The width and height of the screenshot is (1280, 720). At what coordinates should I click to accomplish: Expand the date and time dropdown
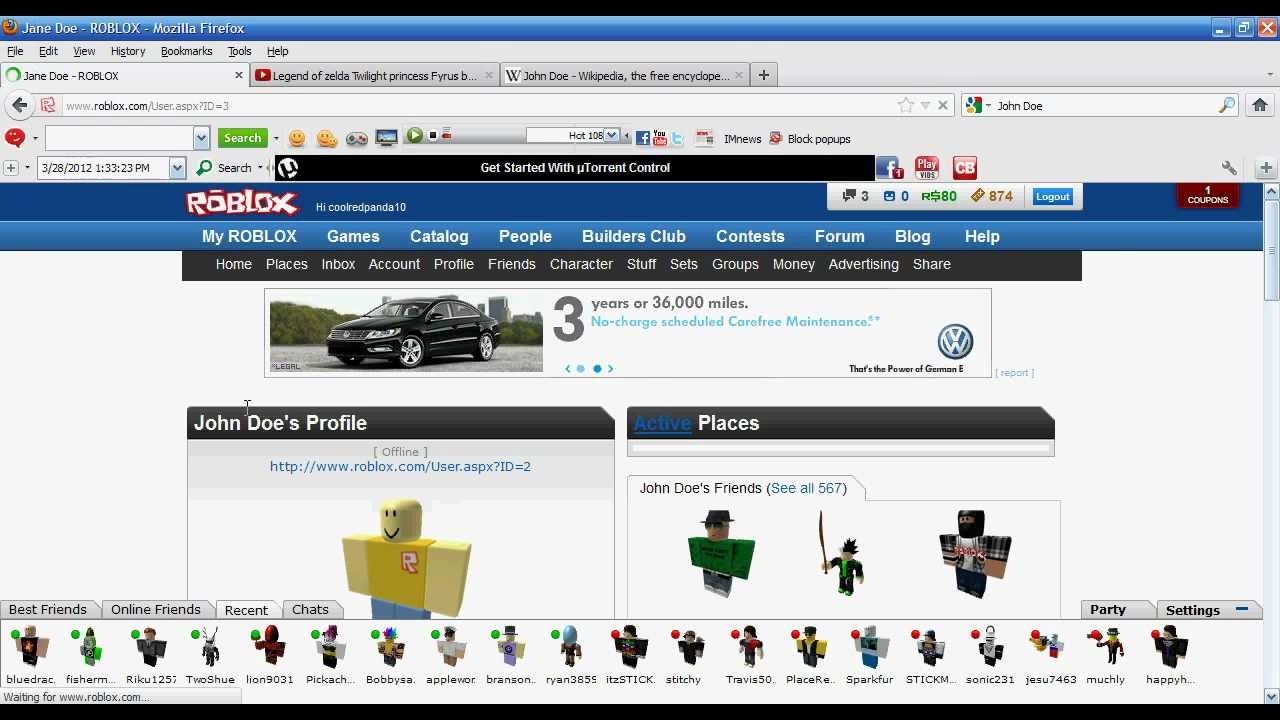click(177, 168)
